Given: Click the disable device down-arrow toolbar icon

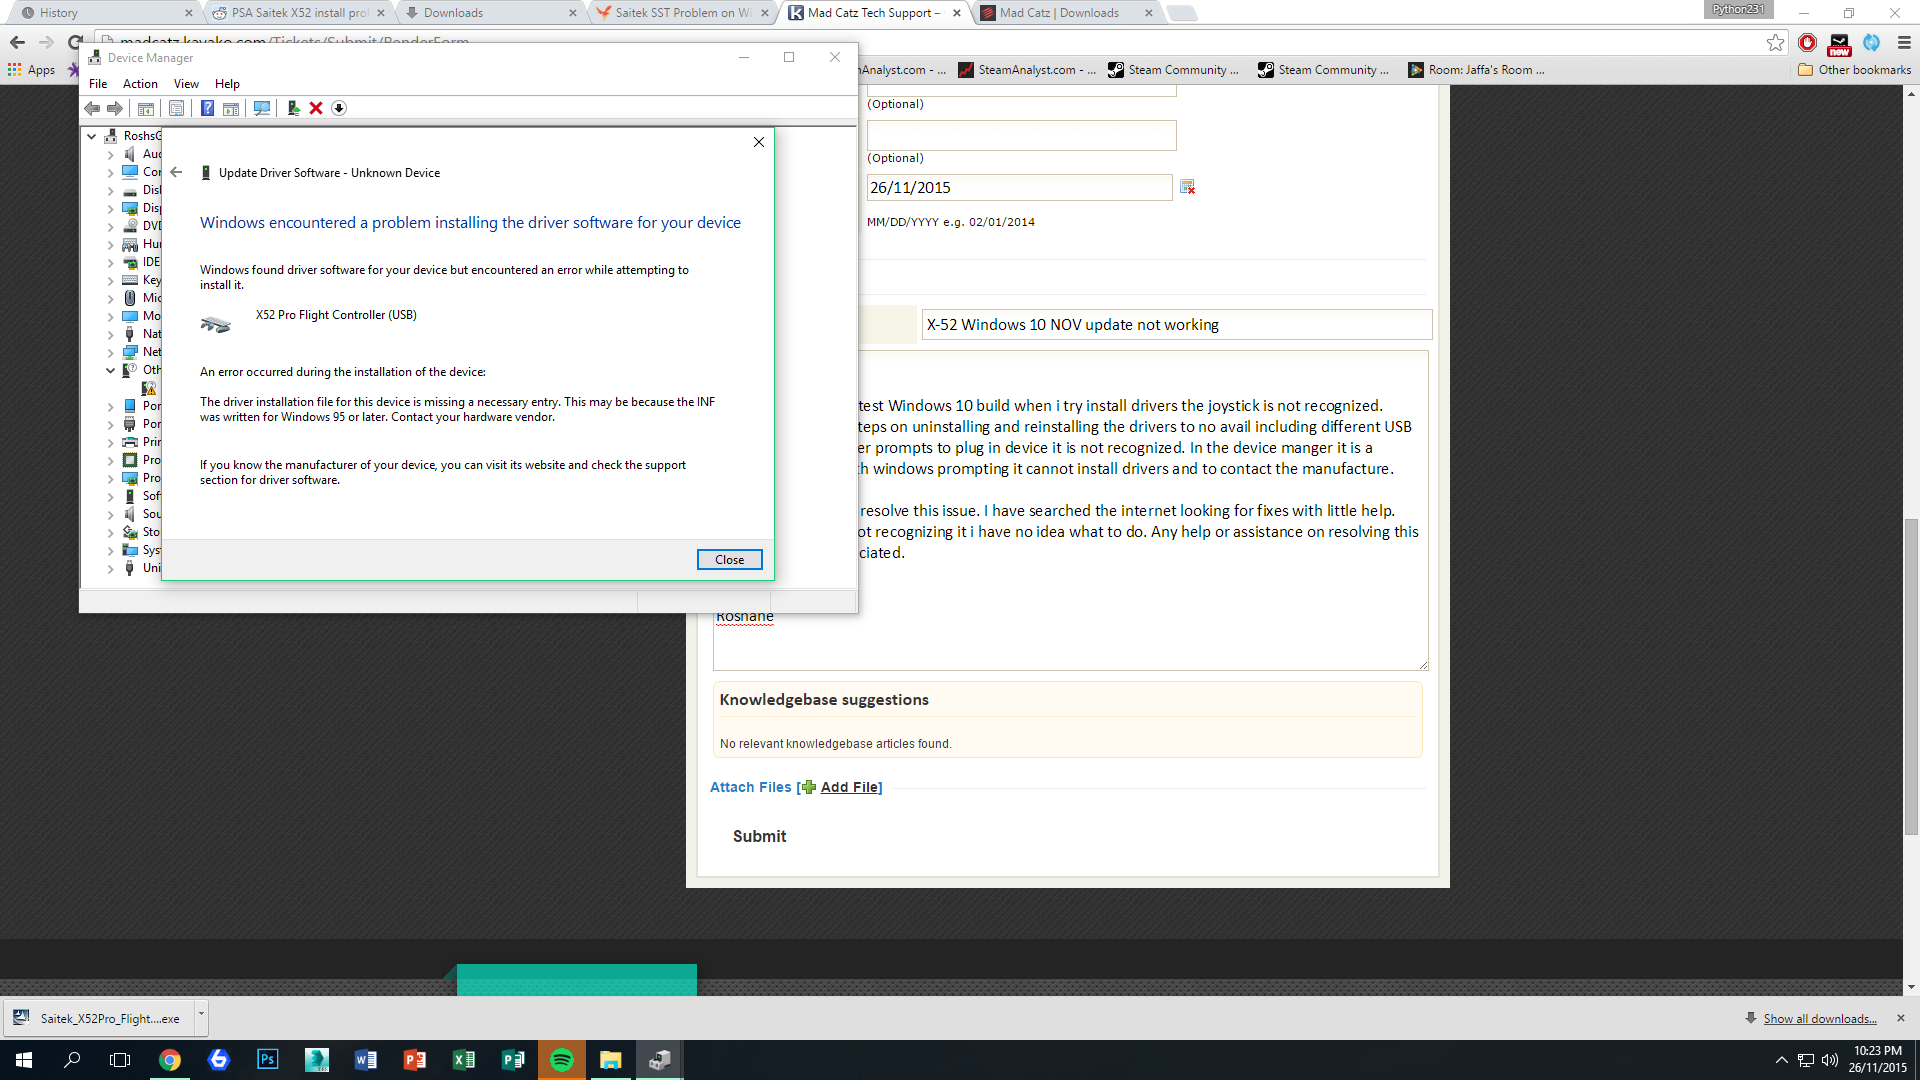Looking at the screenshot, I should 339,108.
